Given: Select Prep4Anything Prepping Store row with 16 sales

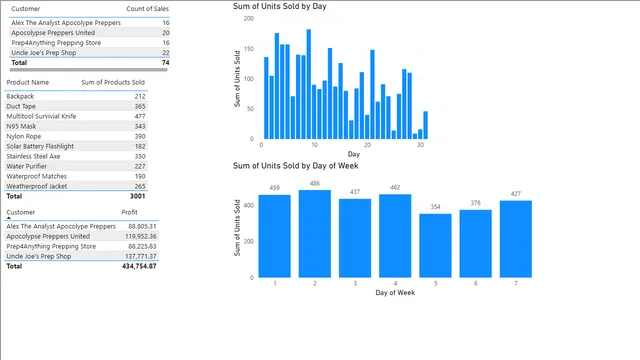Looking at the screenshot, I should coord(89,43).
